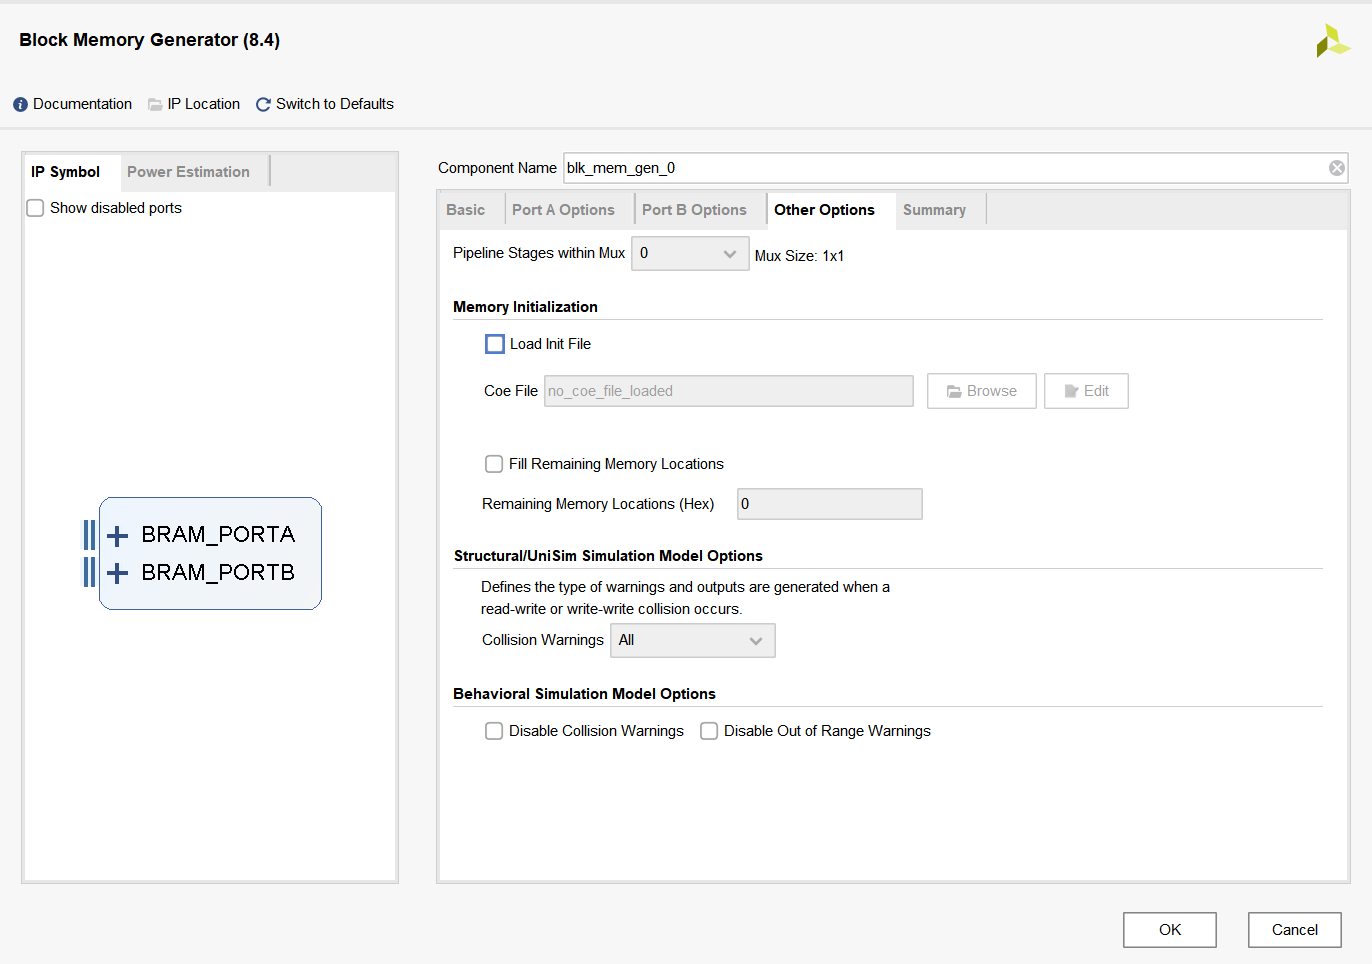The image size is (1372, 964).
Task: Check Disable Collision Warnings option
Action: click(494, 731)
